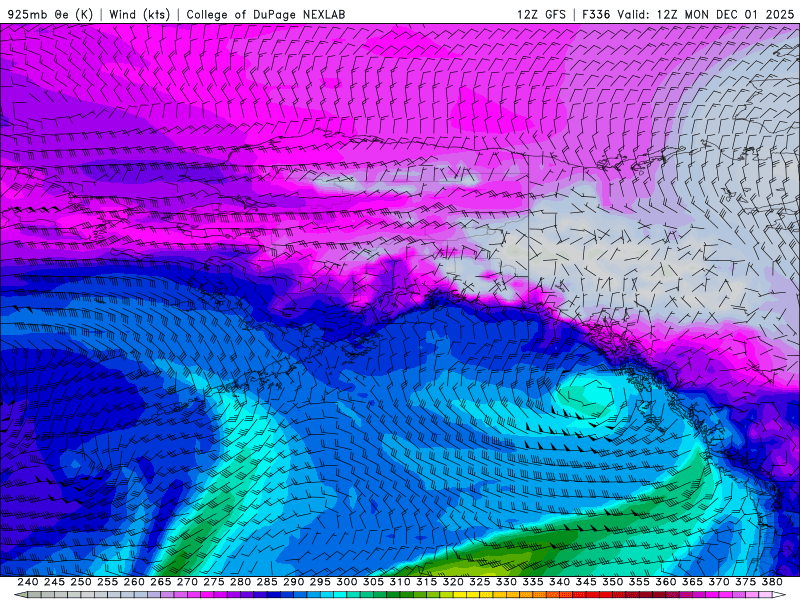Click the 245 value on the color scale

click(x=54, y=582)
